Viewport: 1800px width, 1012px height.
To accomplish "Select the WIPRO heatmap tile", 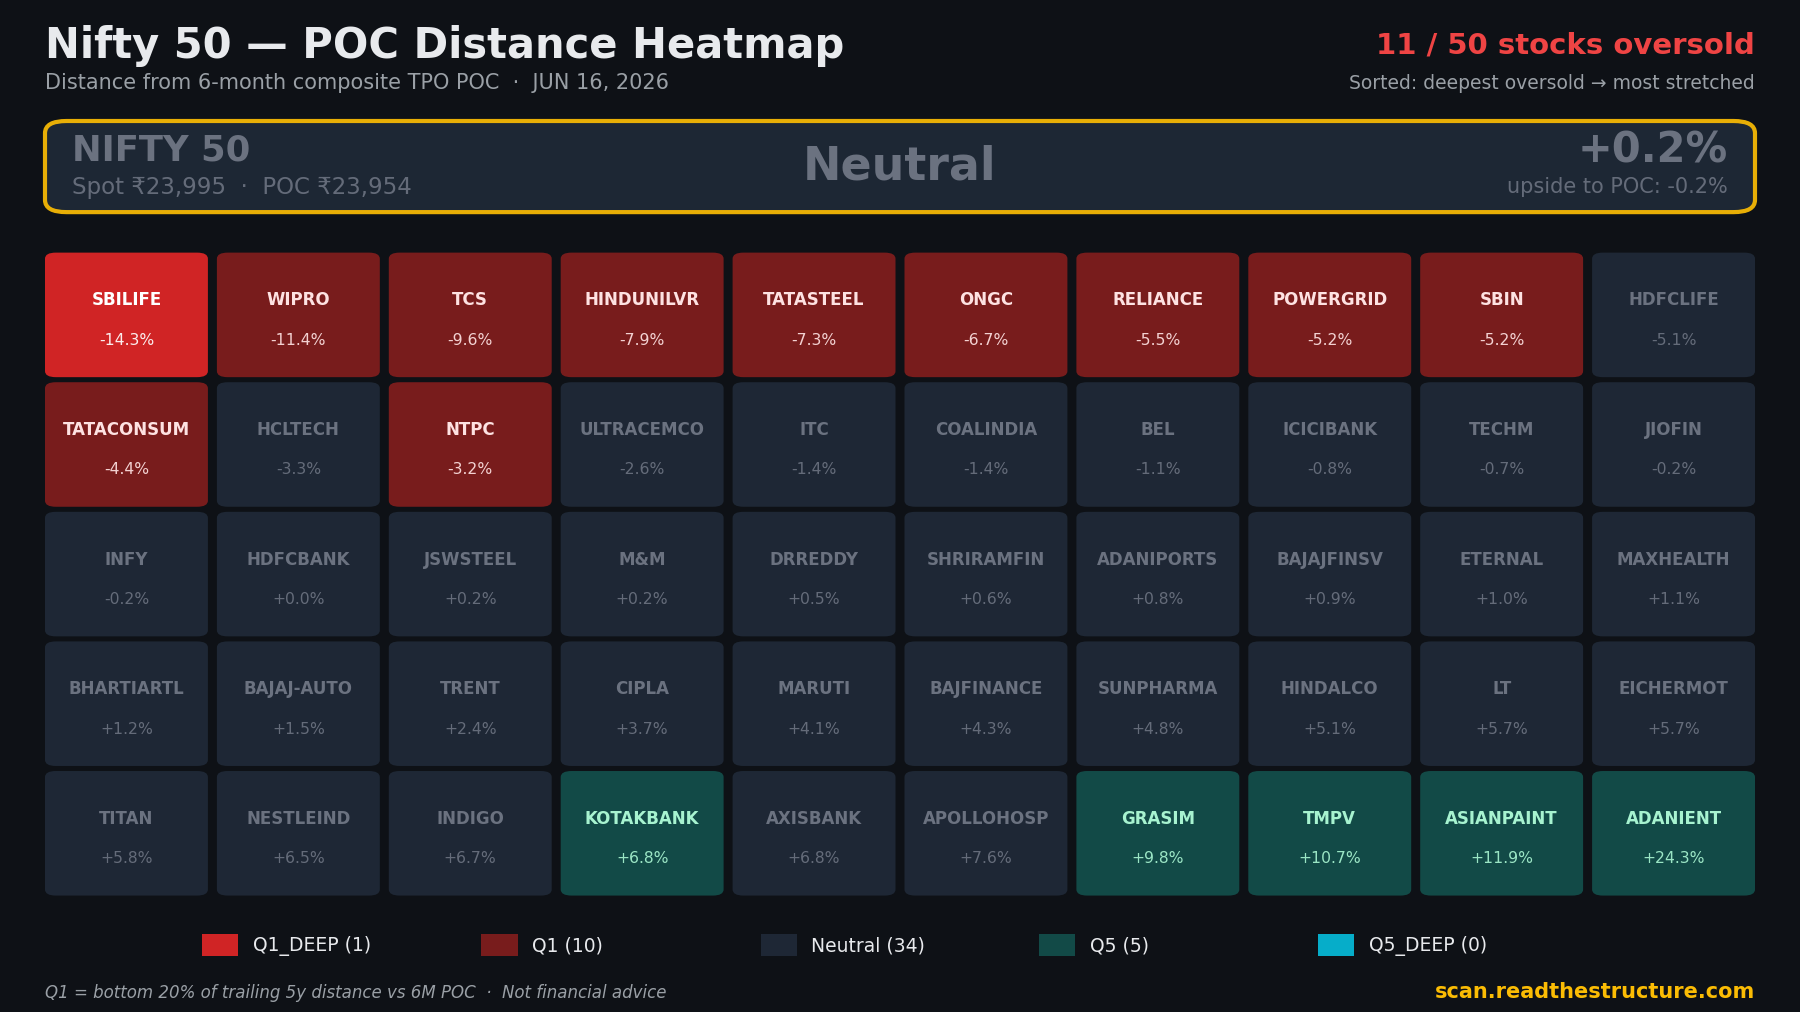I will [x=298, y=315].
